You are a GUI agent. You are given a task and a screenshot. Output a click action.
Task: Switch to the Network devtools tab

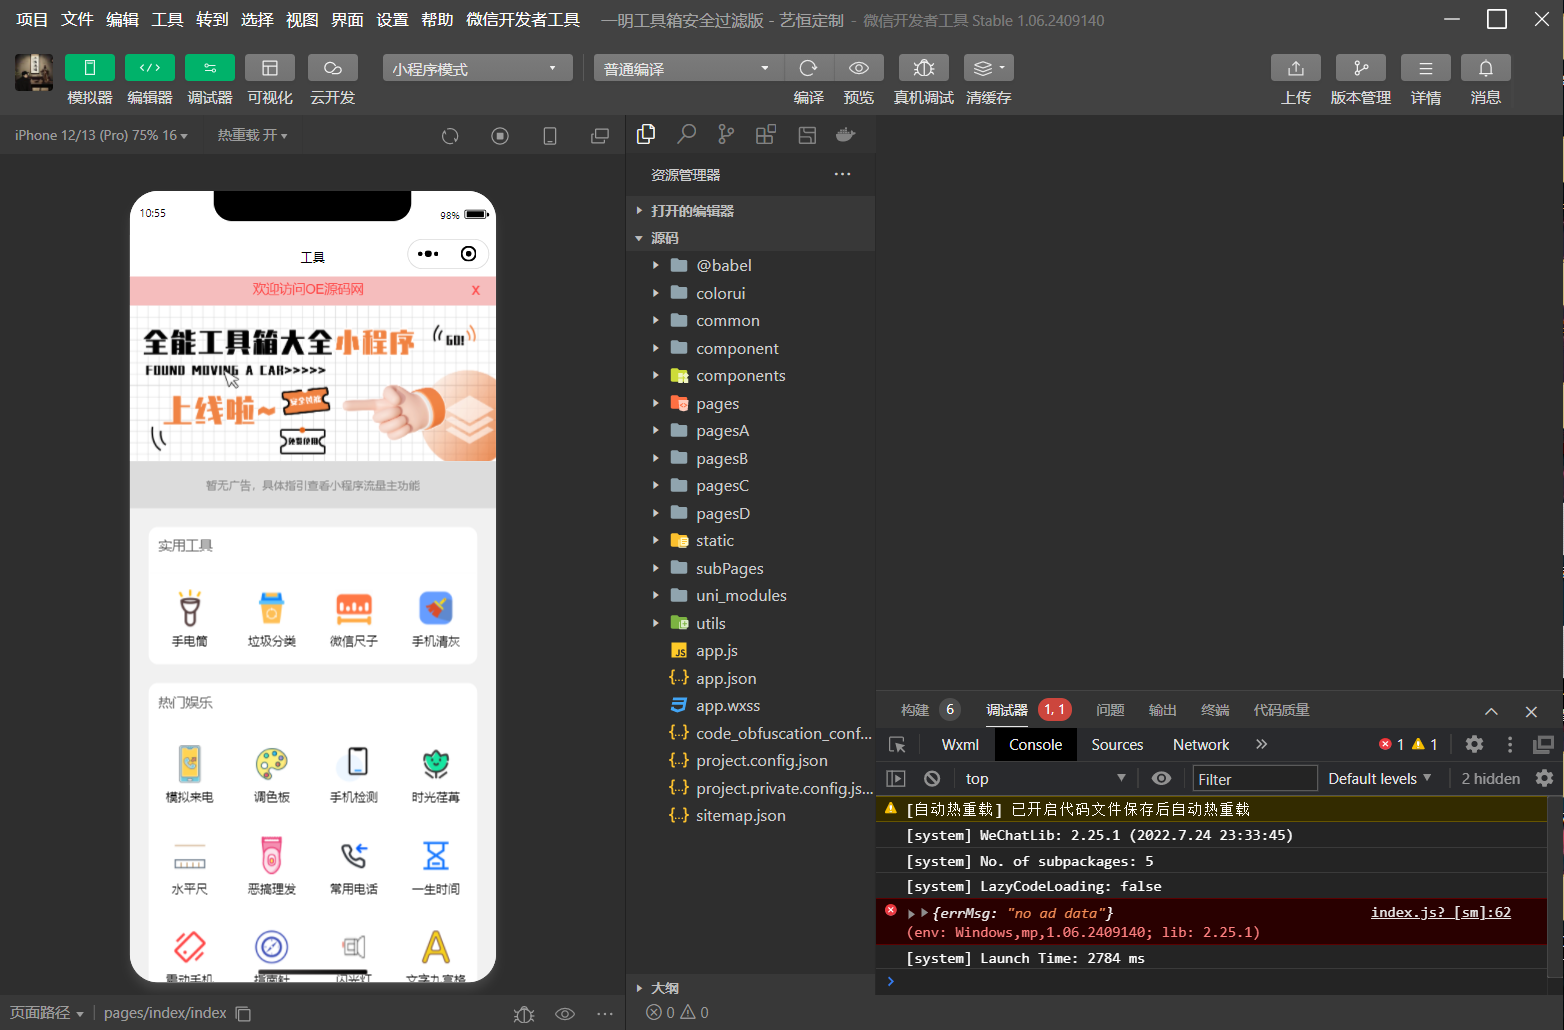1201,744
